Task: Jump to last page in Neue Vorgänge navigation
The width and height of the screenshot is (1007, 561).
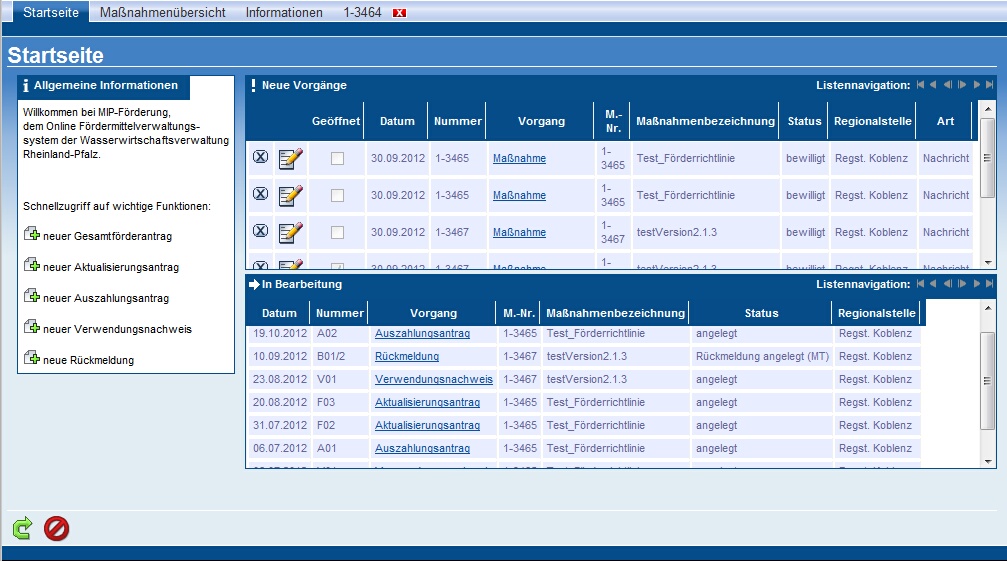Action: tap(989, 85)
